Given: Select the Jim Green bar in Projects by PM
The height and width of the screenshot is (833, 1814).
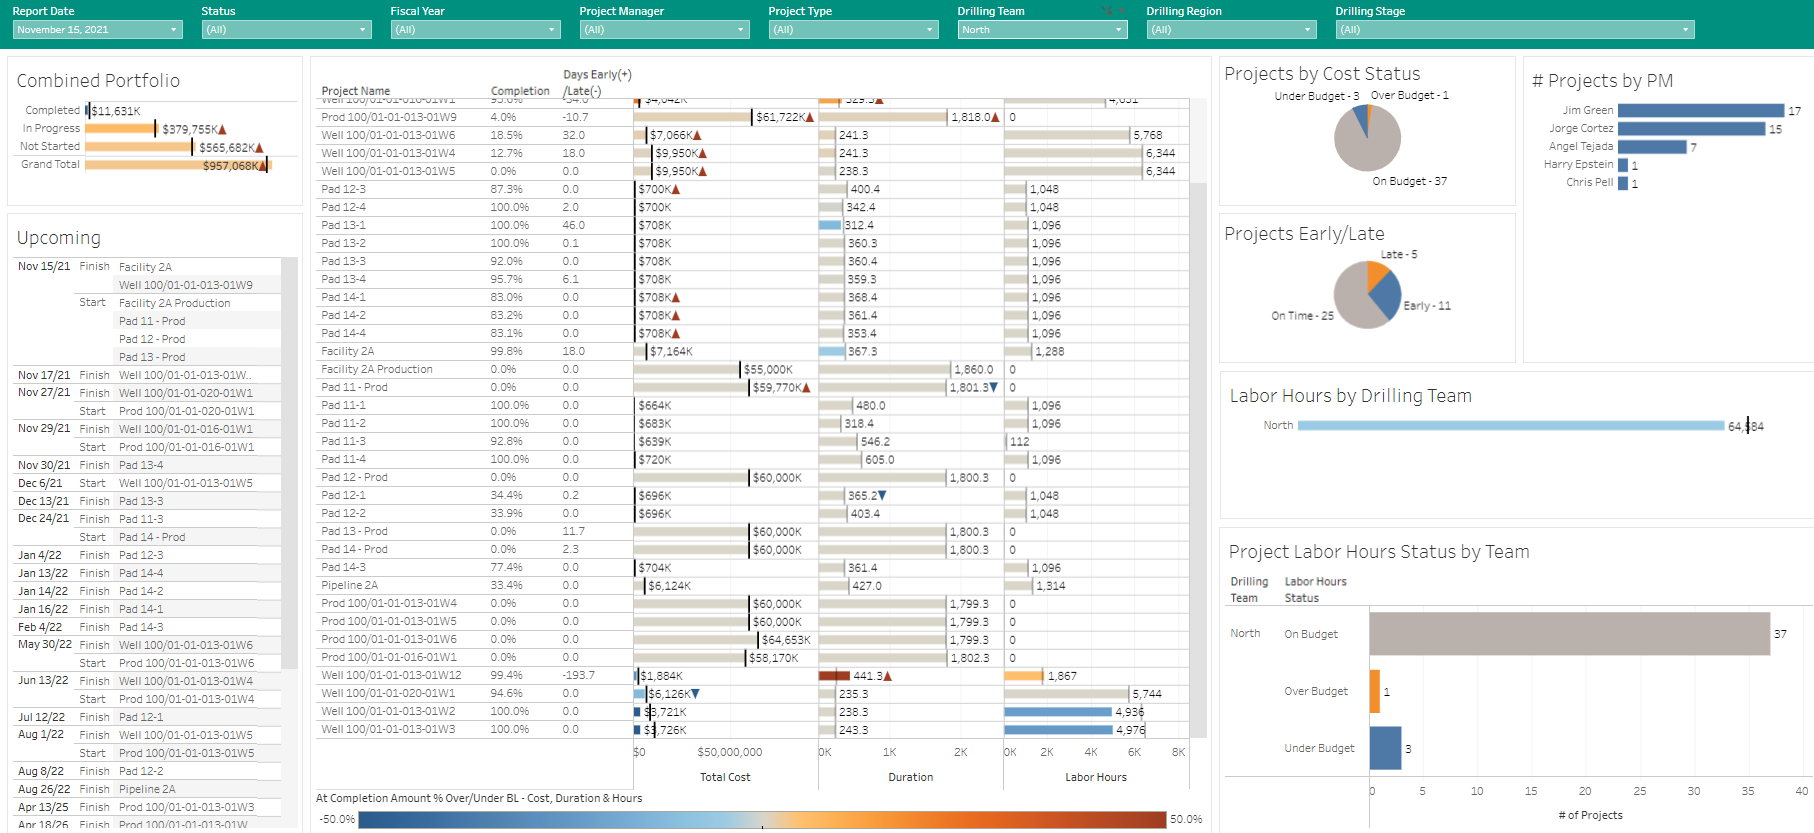Looking at the screenshot, I should coord(1700,111).
